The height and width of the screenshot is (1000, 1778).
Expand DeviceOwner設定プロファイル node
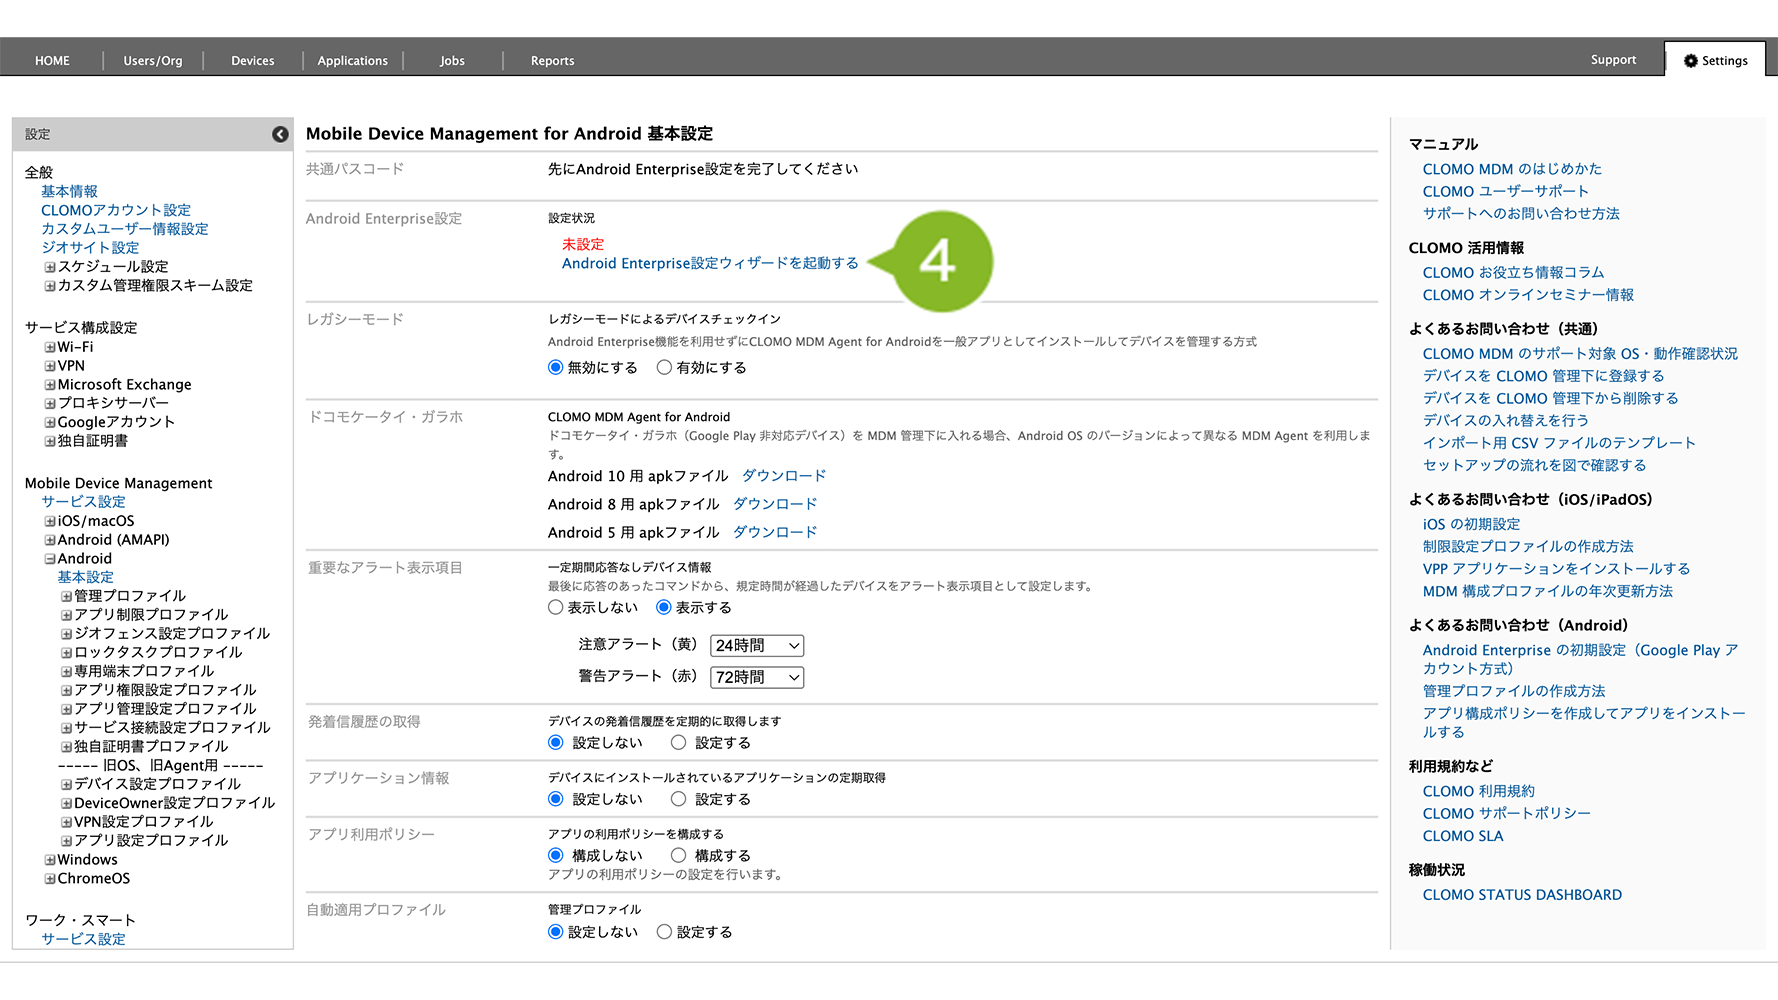tap(67, 803)
